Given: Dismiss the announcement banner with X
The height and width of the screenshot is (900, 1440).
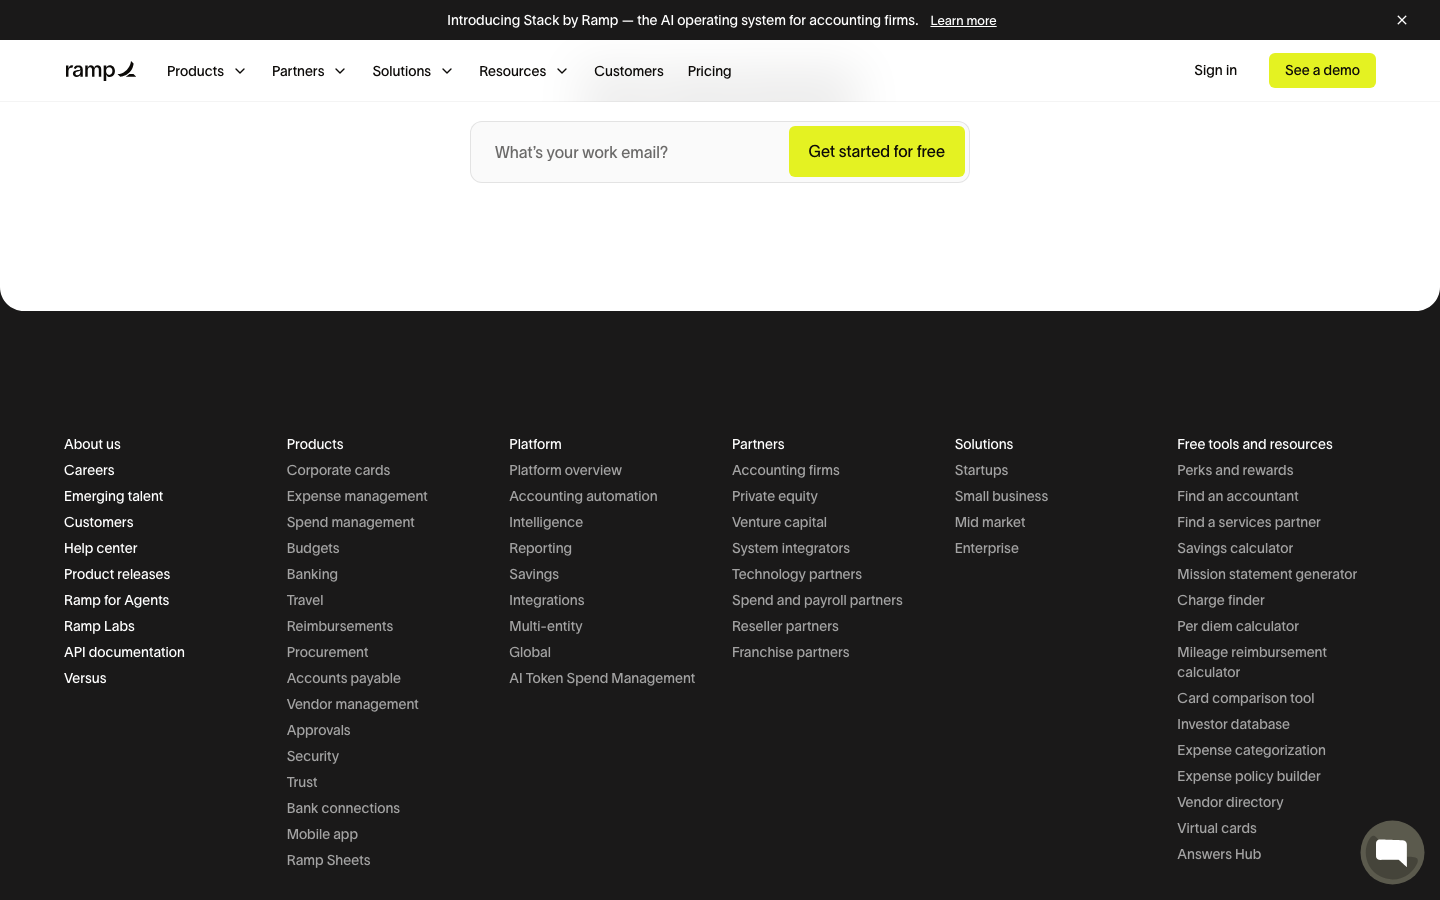Looking at the screenshot, I should [1402, 20].
